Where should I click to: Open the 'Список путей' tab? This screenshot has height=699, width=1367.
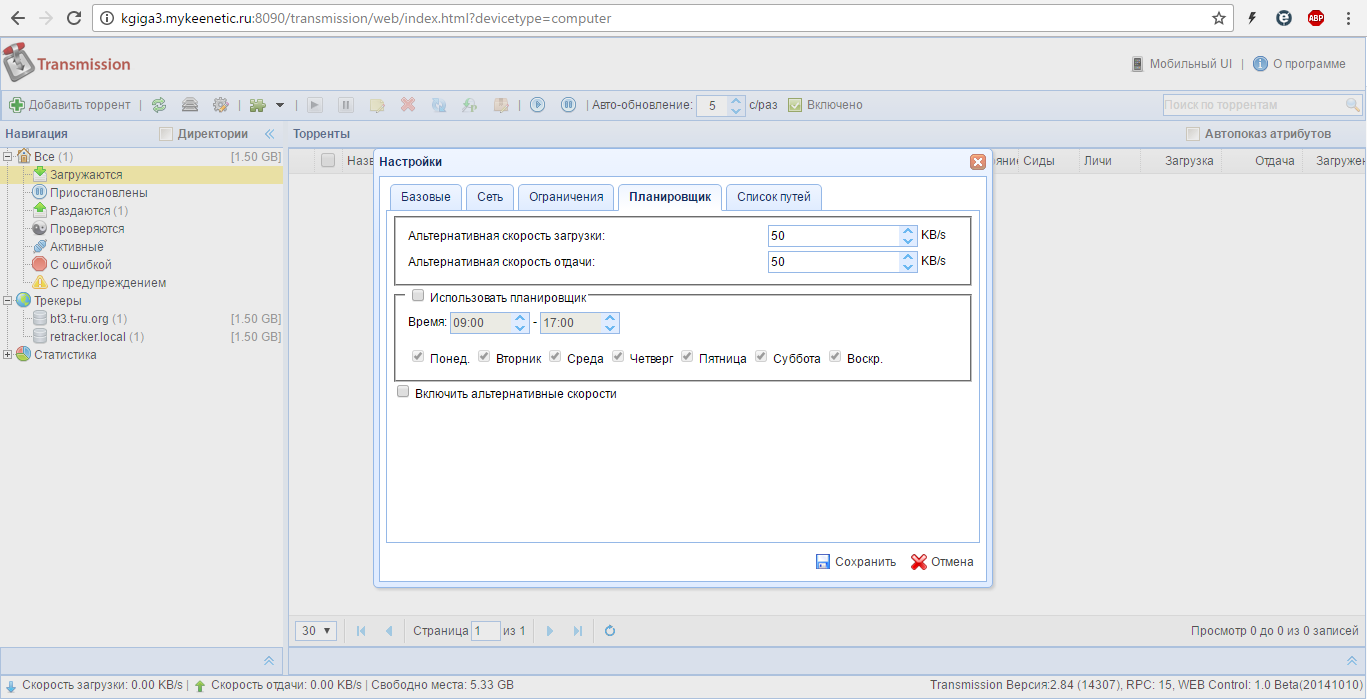[773, 197]
